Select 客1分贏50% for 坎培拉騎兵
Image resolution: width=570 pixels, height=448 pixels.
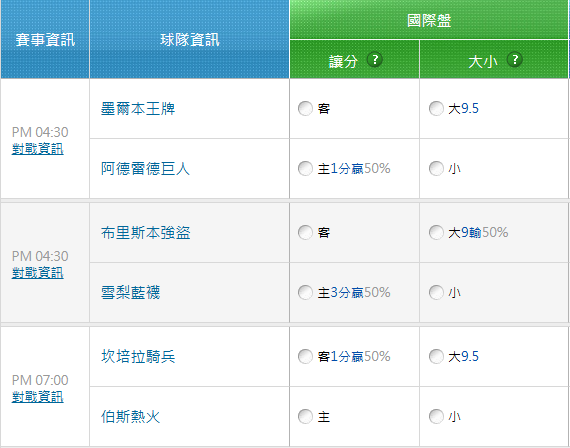click(x=305, y=356)
